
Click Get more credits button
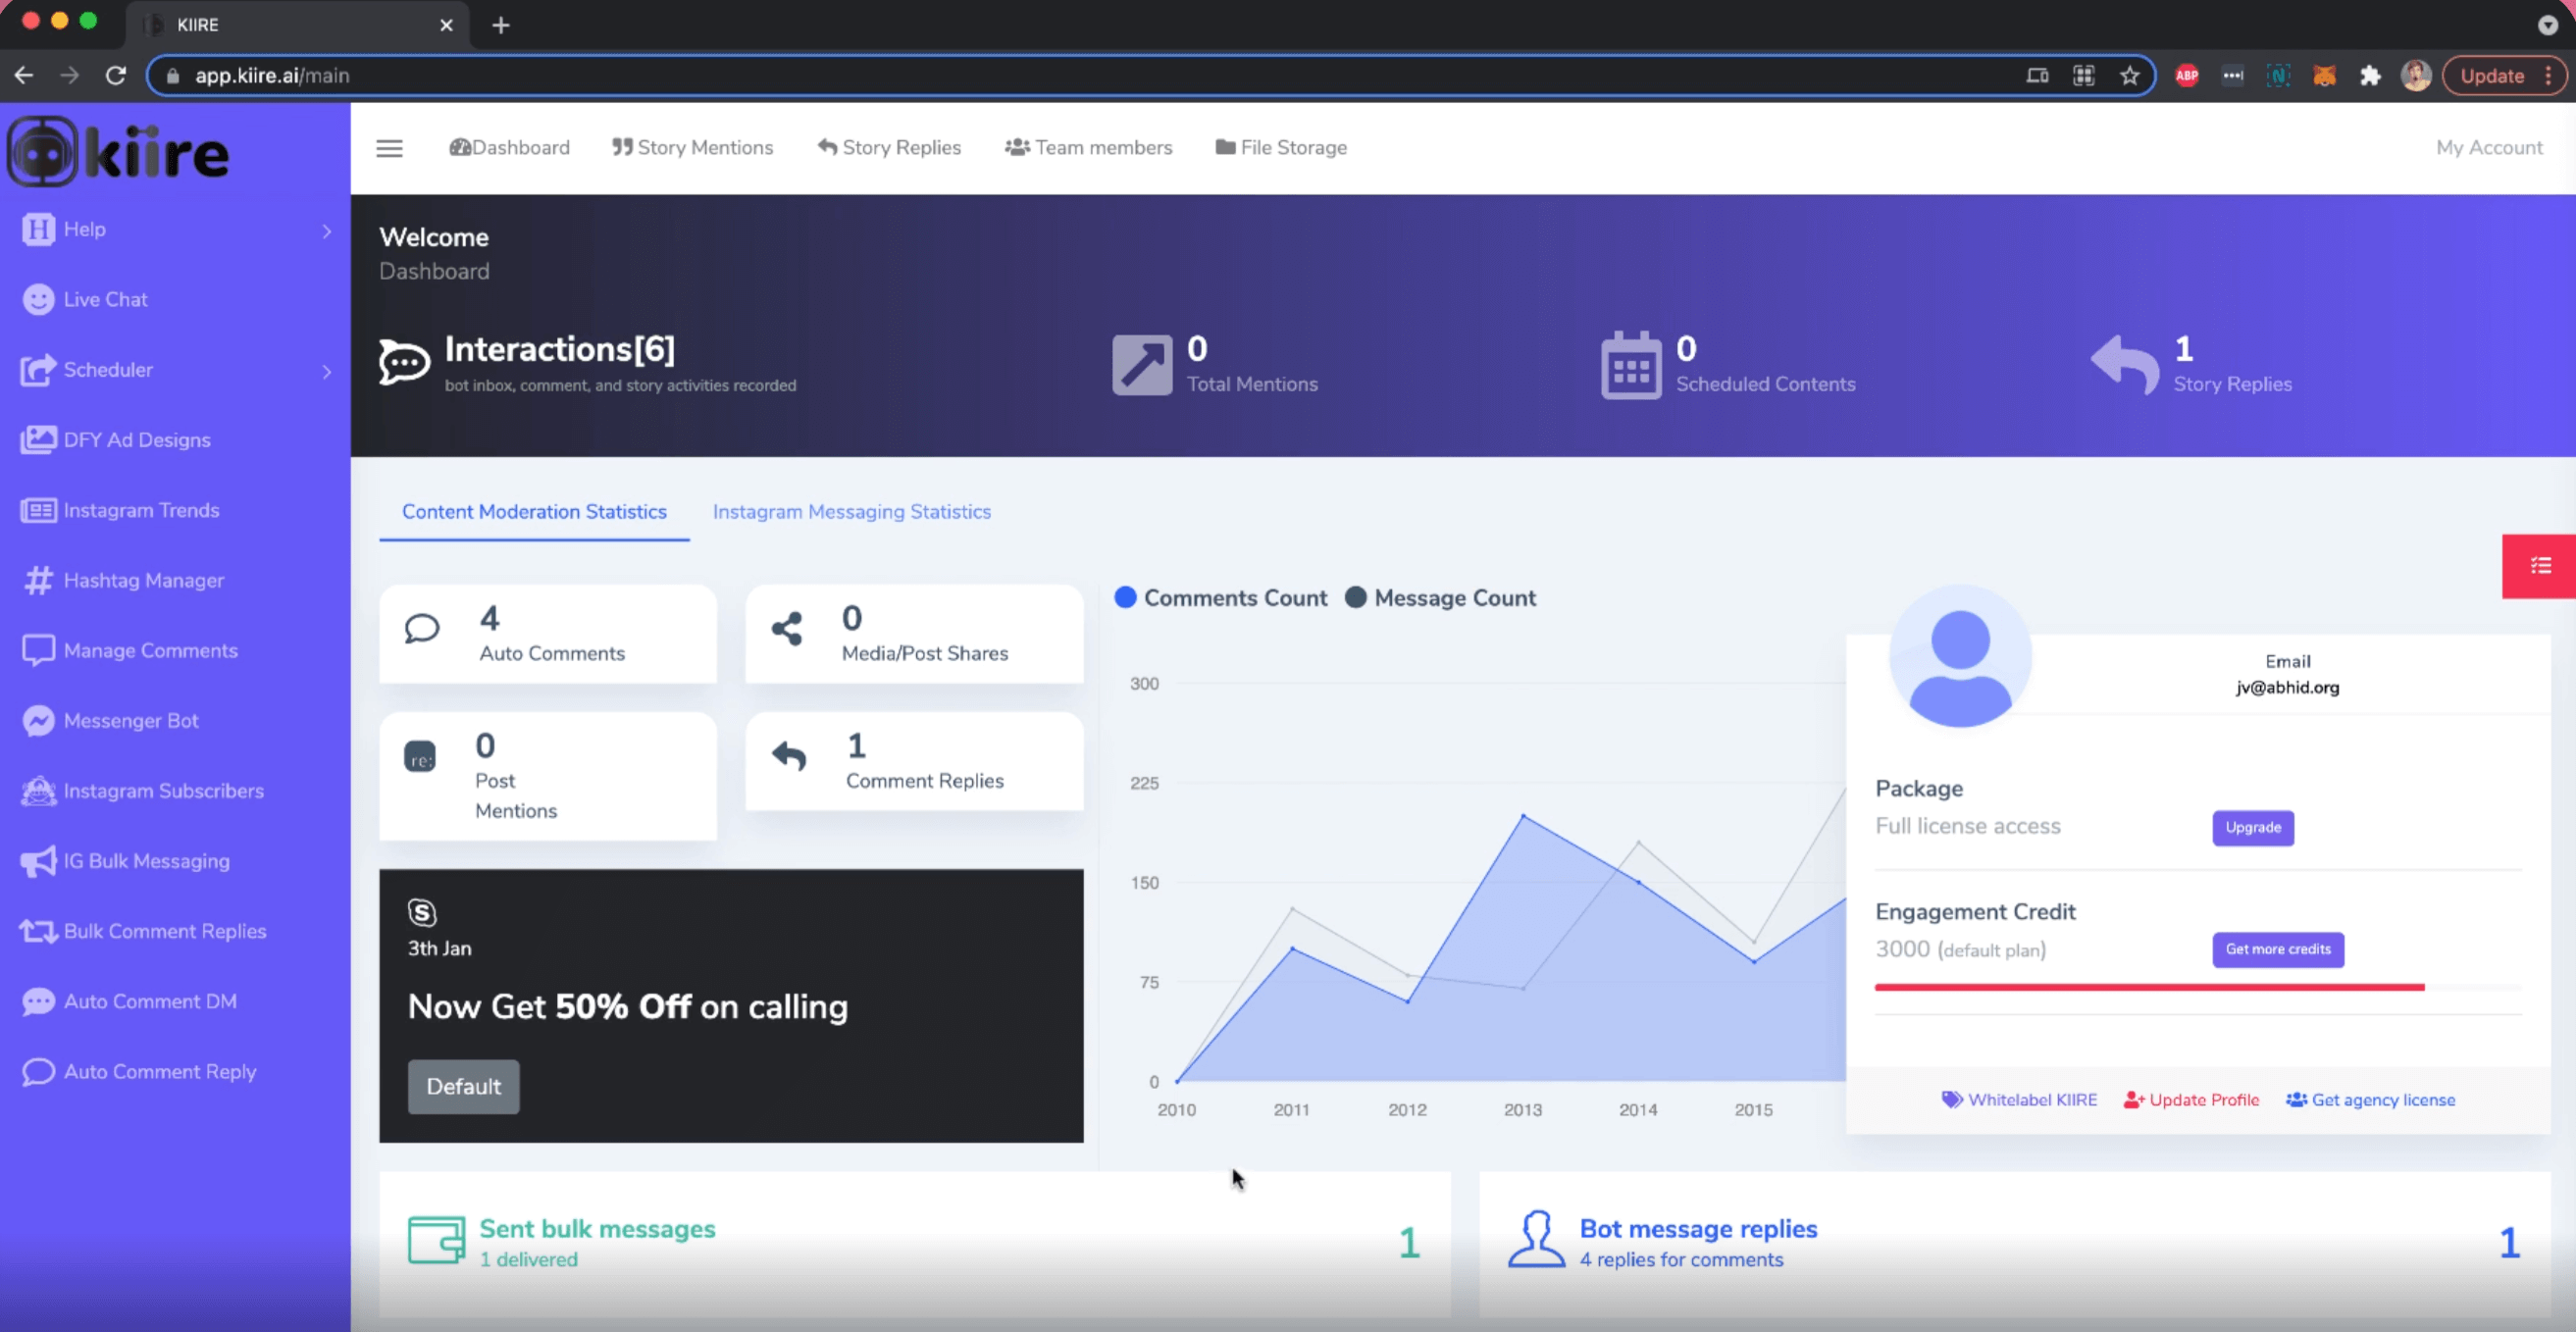(2277, 948)
